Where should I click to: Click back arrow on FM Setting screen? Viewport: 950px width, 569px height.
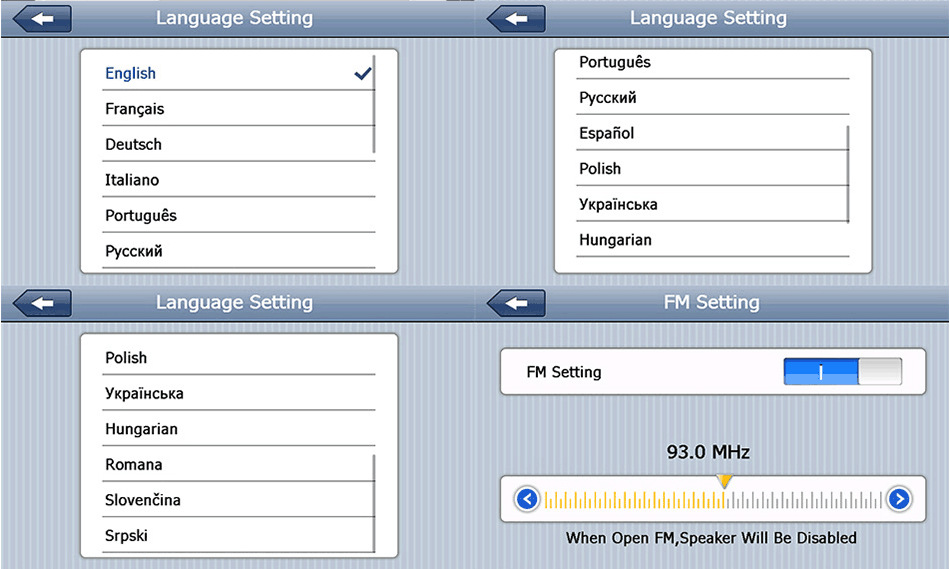pos(516,302)
